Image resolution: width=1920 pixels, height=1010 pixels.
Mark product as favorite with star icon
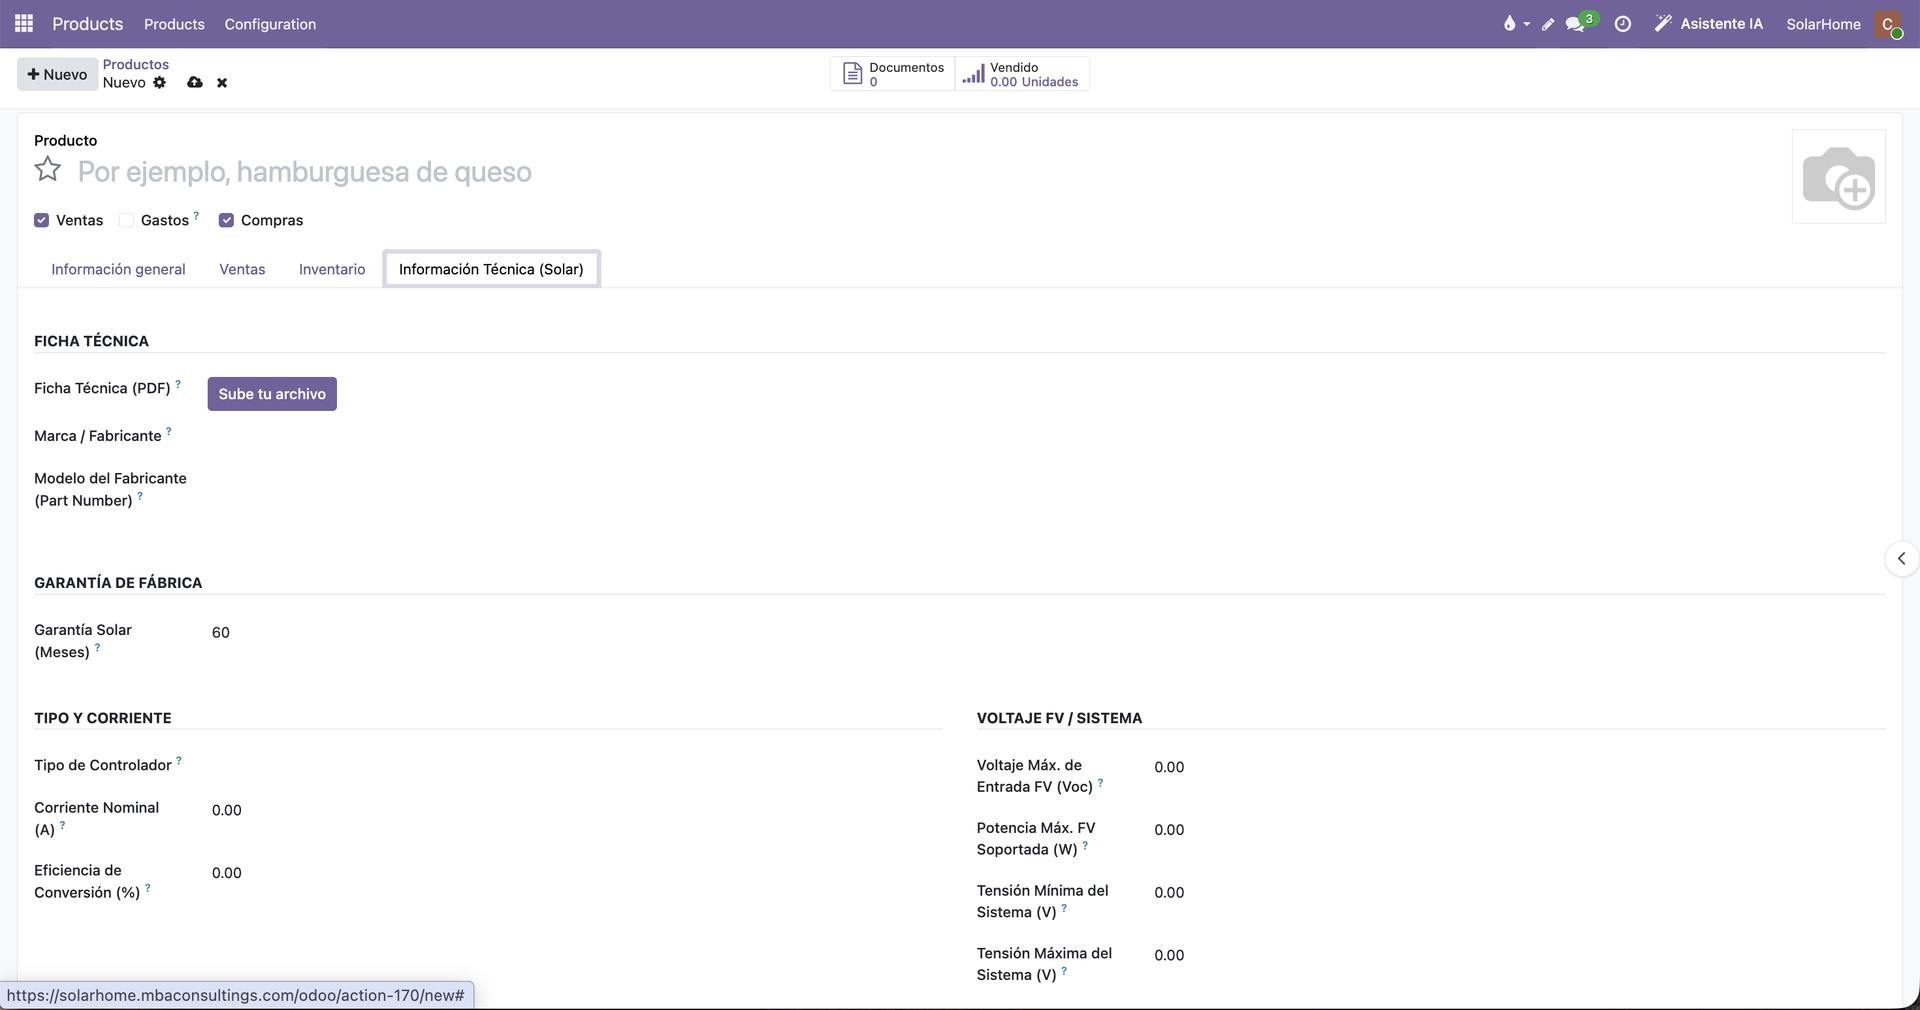point(48,169)
